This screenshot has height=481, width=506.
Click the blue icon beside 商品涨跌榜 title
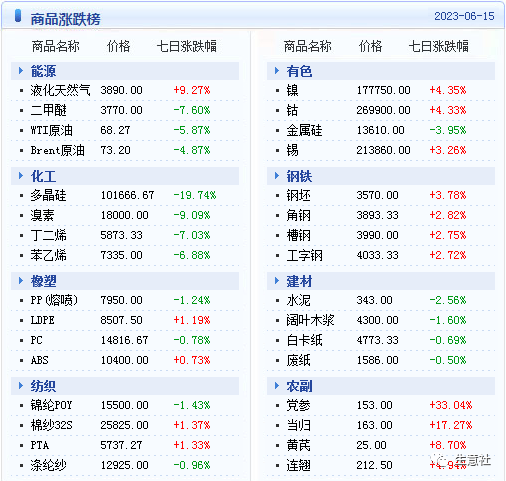tap(18, 16)
